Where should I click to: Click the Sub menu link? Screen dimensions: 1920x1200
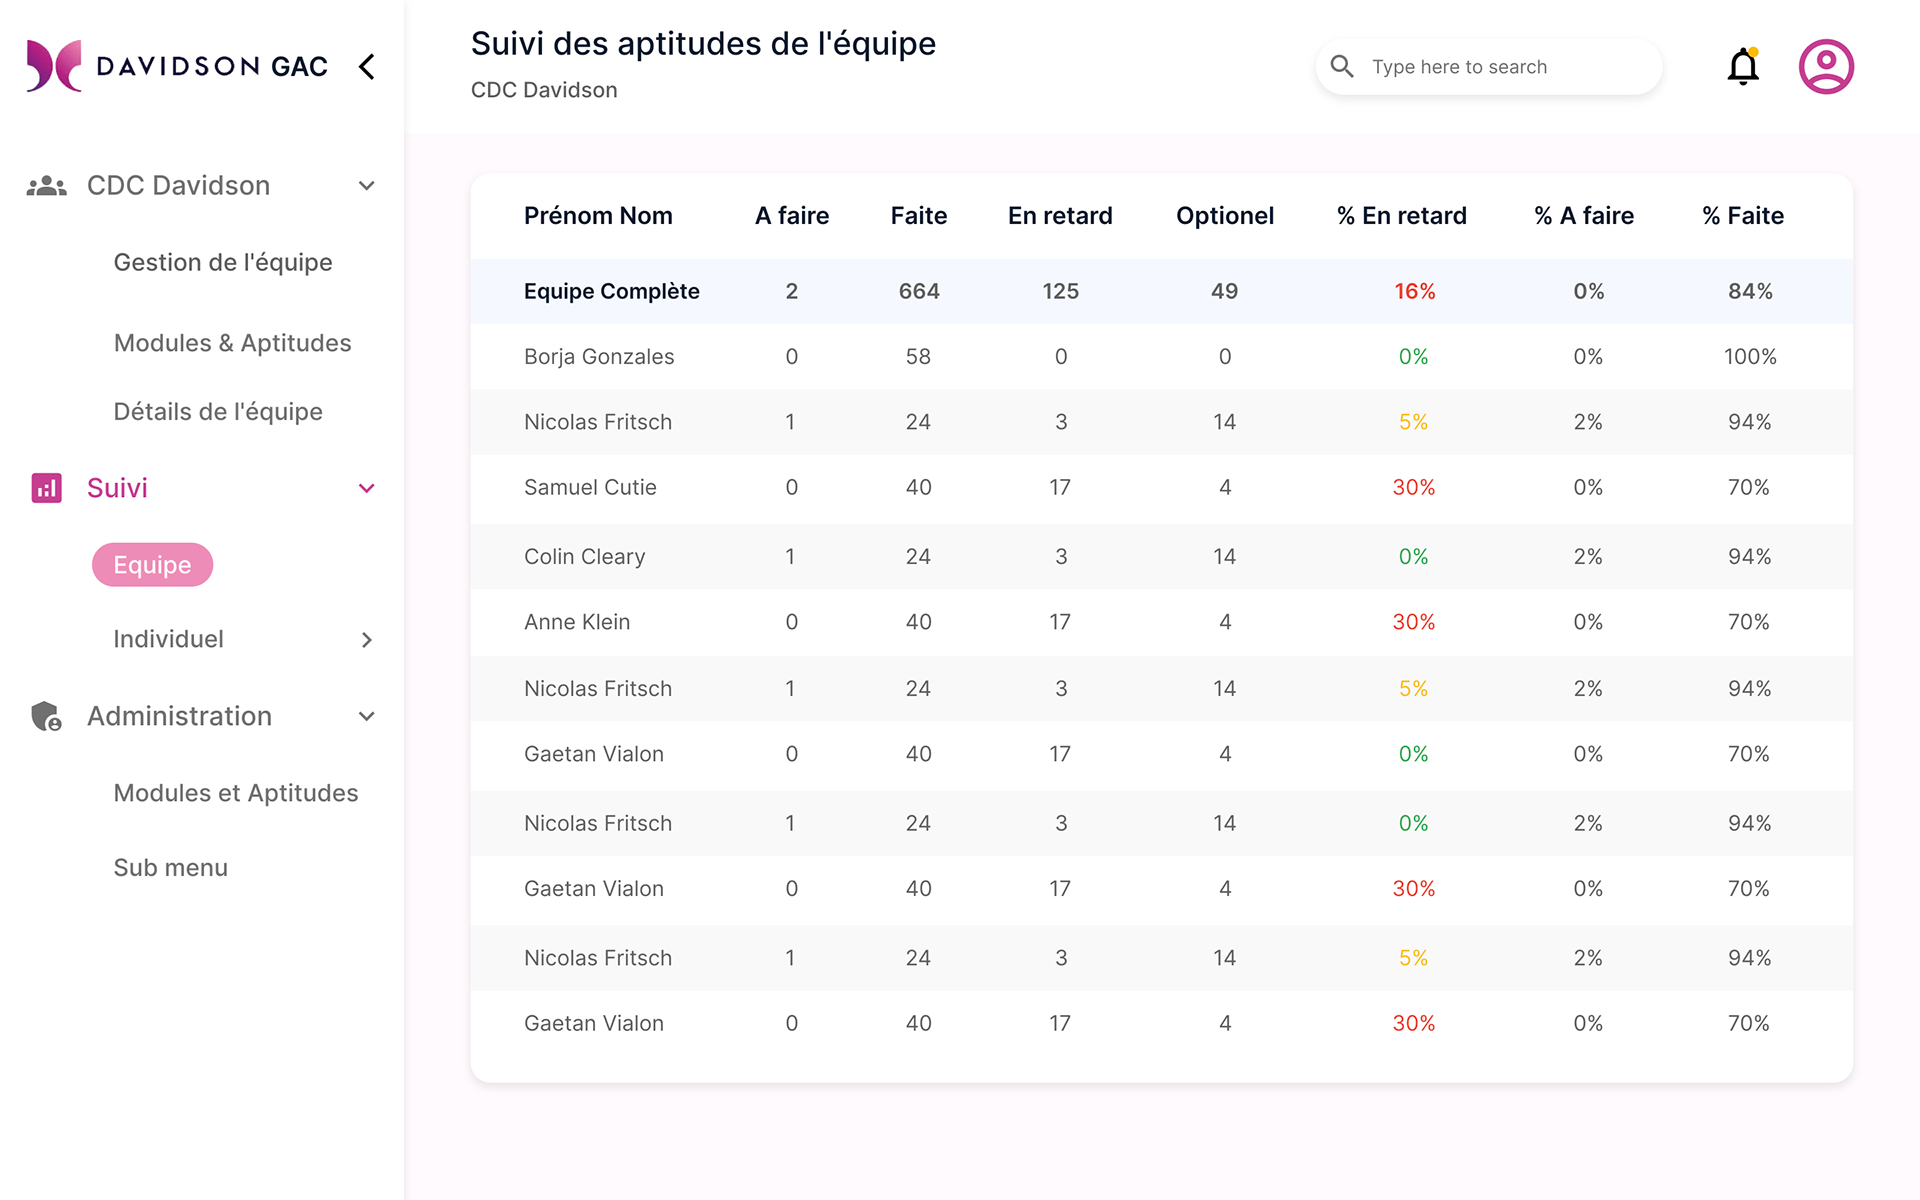(170, 868)
